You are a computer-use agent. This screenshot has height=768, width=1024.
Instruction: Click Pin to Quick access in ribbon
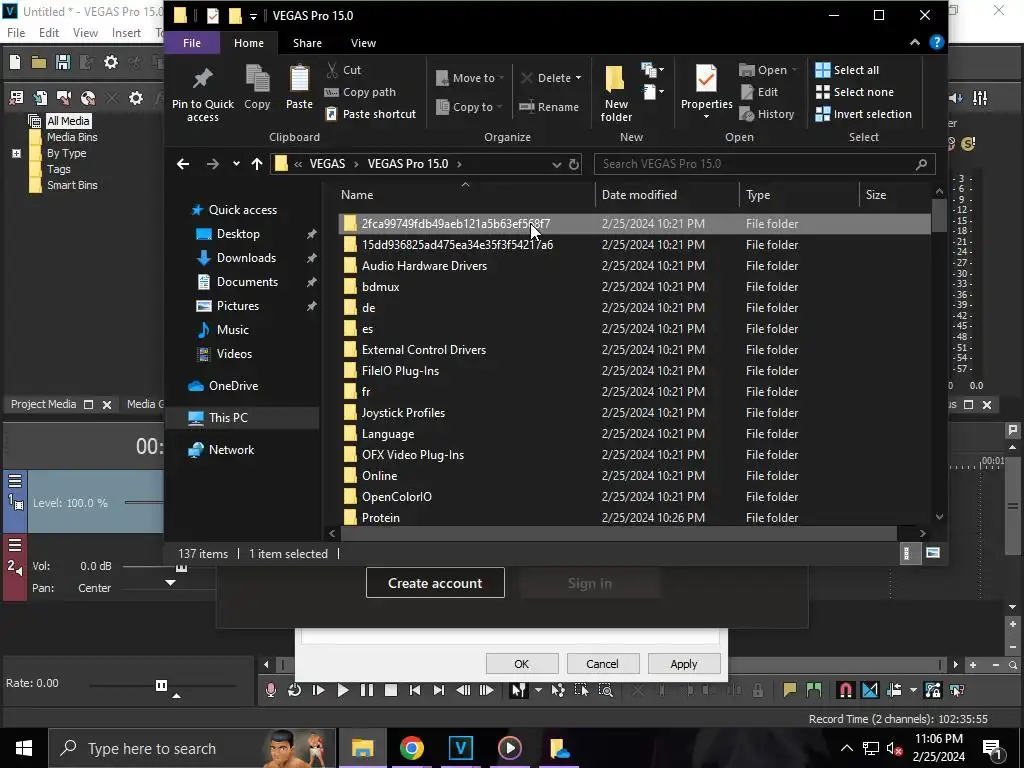[202, 93]
